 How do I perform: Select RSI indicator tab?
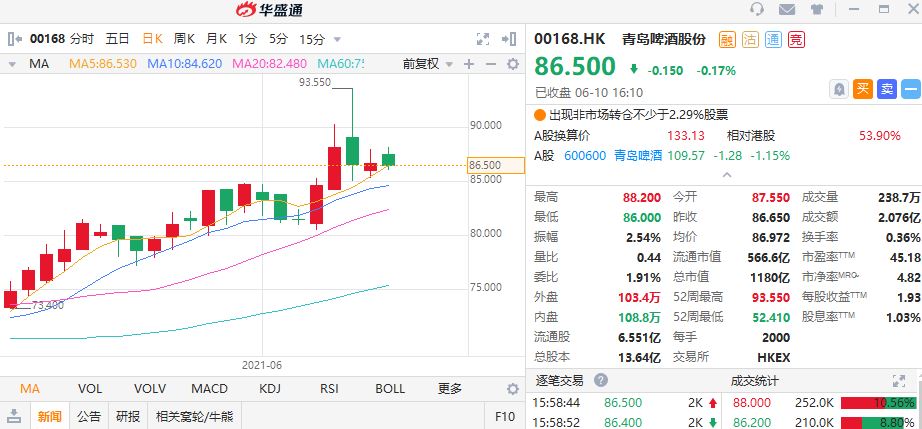329,388
